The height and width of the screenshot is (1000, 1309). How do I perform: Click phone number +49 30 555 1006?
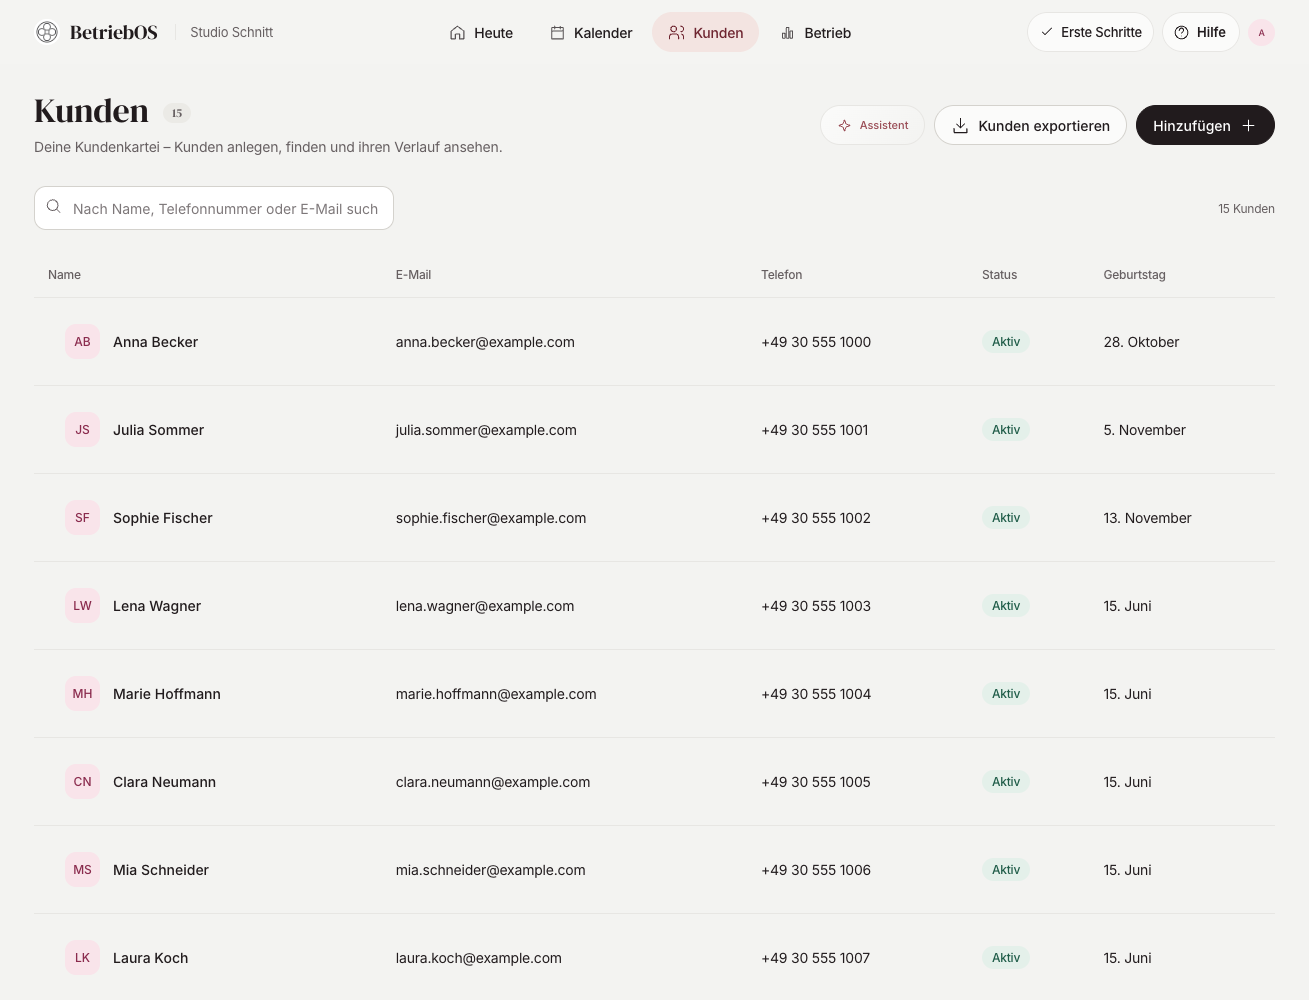click(x=816, y=870)
